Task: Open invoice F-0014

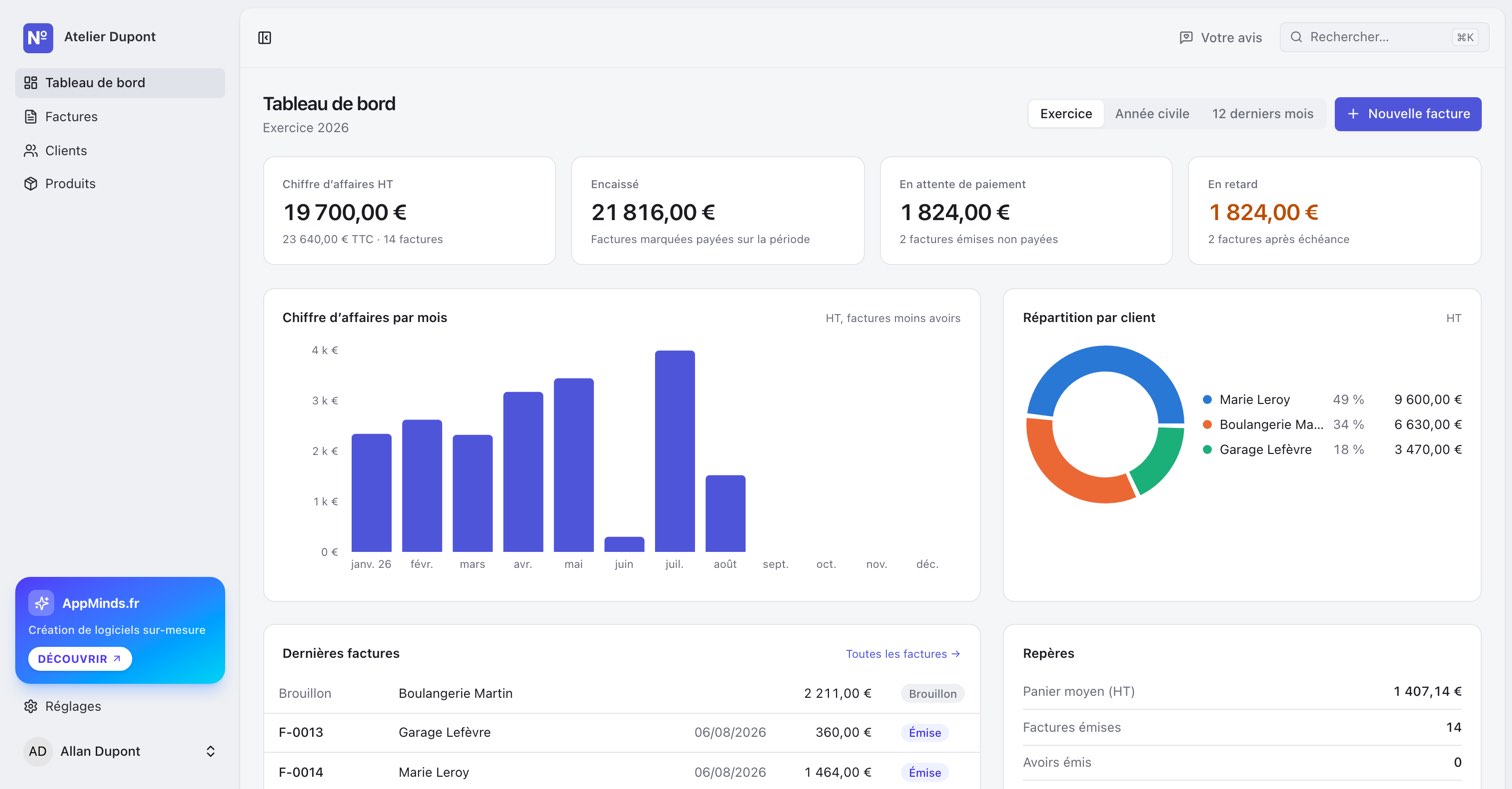Action: [x=622, y=772]
